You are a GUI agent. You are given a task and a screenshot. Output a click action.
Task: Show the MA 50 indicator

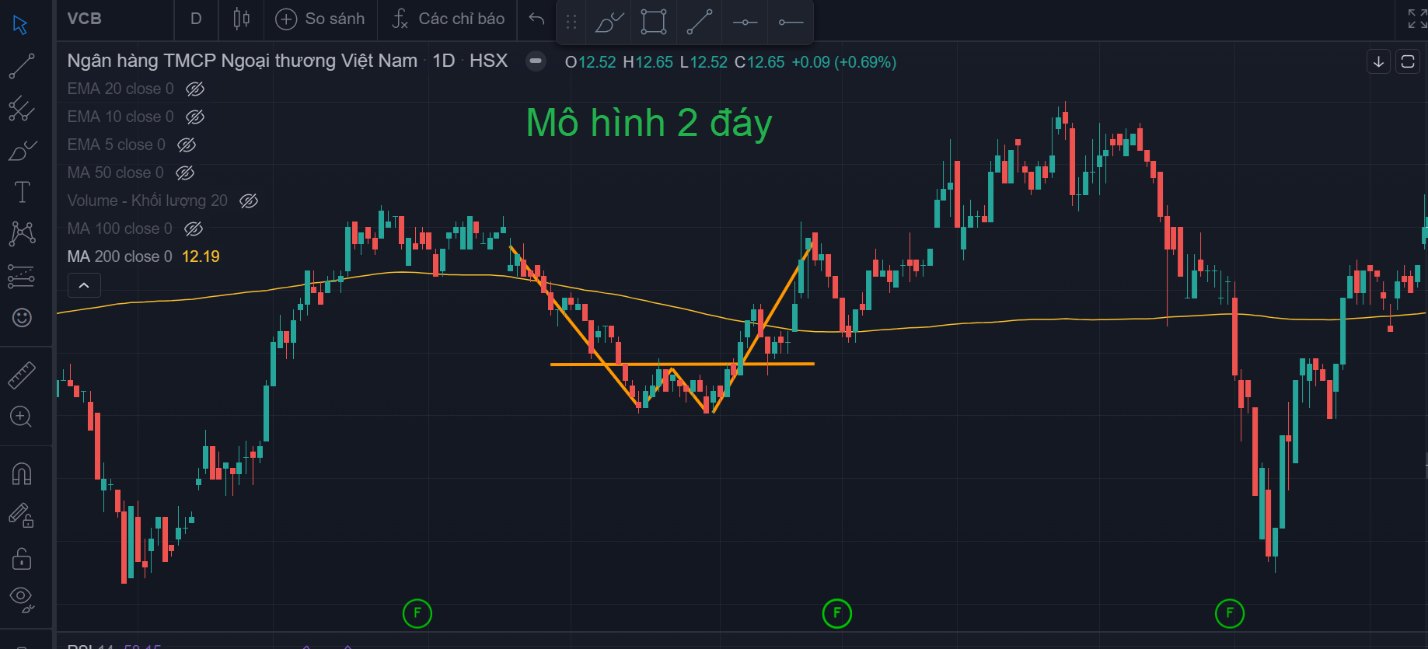[x=186, y=173]
